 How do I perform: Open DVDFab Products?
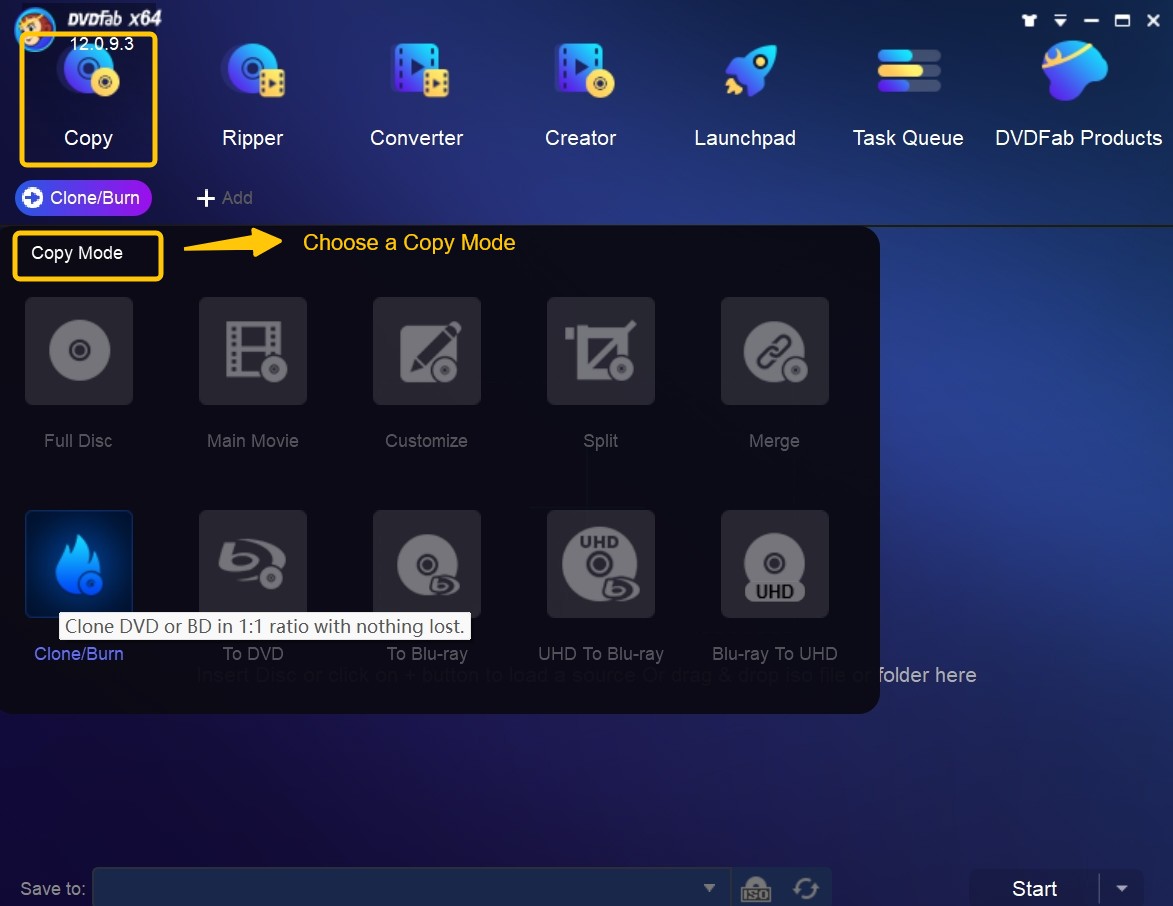1078,96
